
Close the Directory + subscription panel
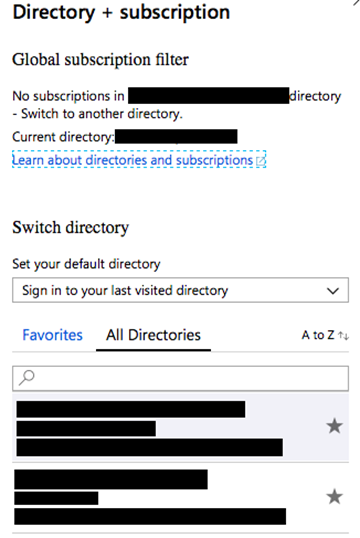357,3
